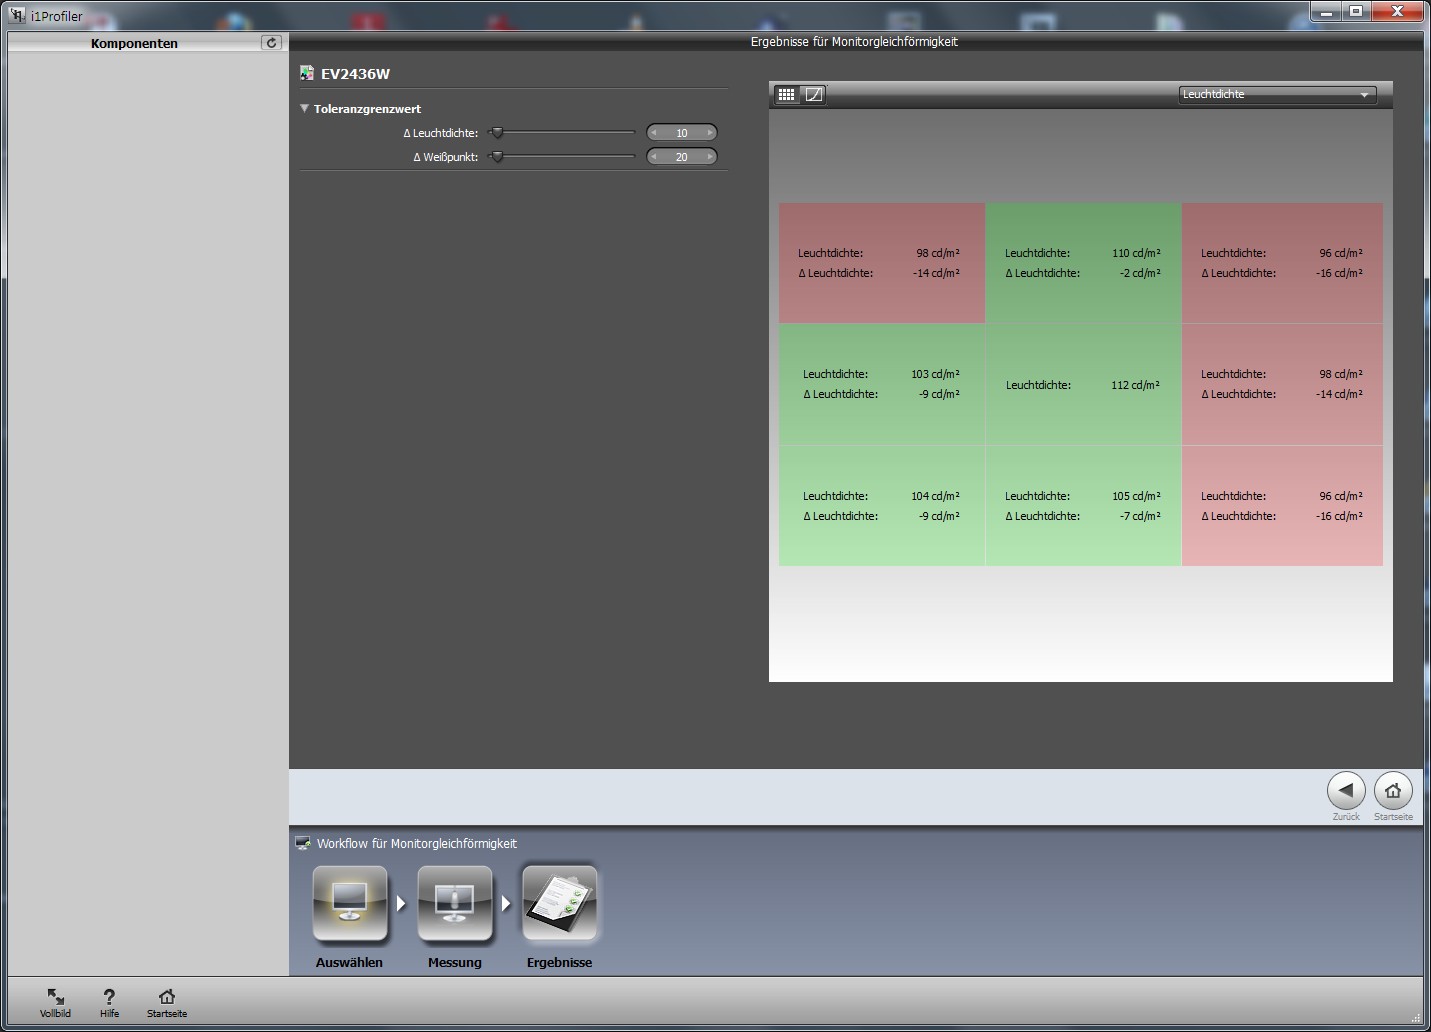1431x1032 pixels.
Task: Refresh the Komponenten panel
Action: click(271, 43)
